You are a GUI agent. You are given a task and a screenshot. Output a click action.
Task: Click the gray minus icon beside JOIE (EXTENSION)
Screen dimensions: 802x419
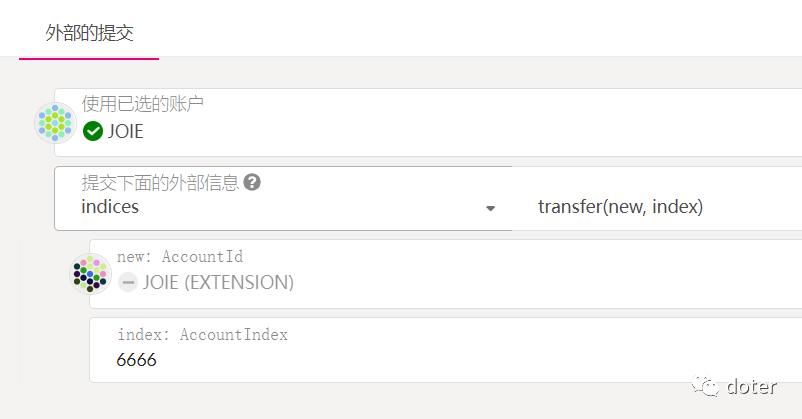(127, 282)
